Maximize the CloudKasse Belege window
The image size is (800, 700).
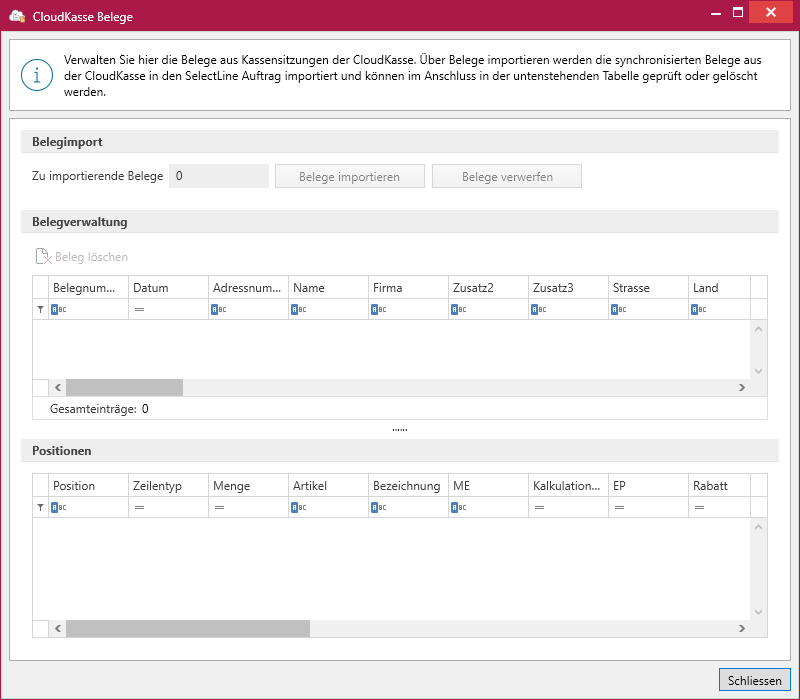[738, 12]
